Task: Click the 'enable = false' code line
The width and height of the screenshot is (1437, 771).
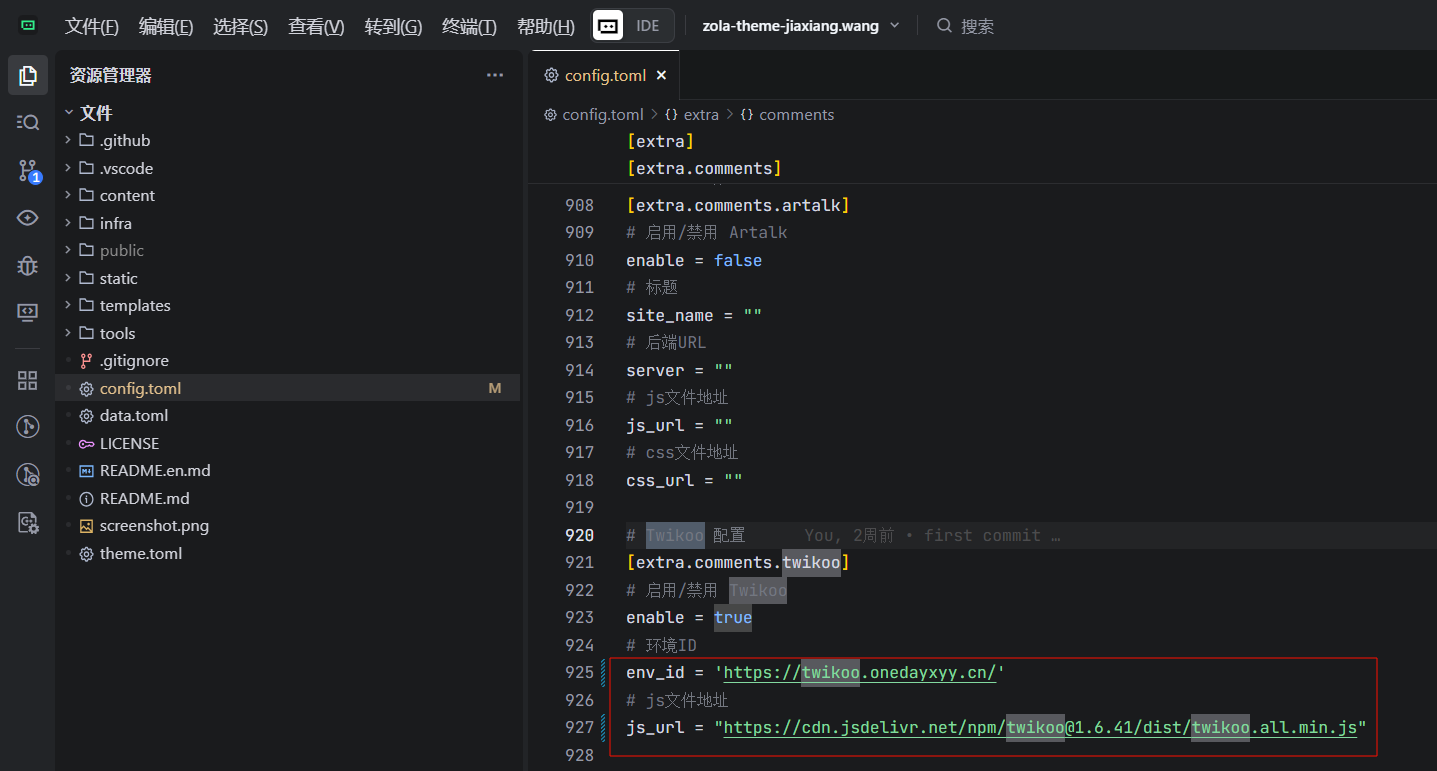Action: click(x=694, y=260)
